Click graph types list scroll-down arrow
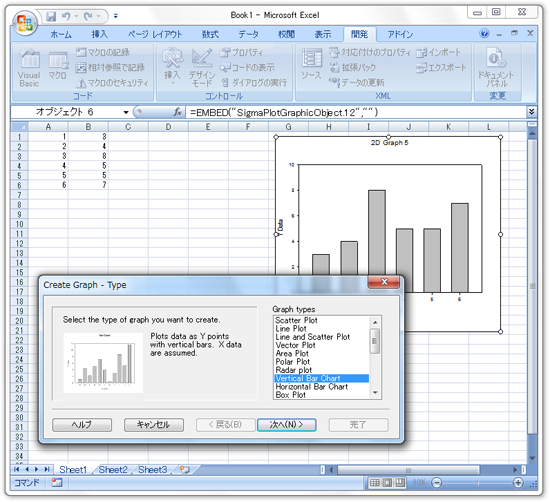550x502 pixels. coord(375,393)
